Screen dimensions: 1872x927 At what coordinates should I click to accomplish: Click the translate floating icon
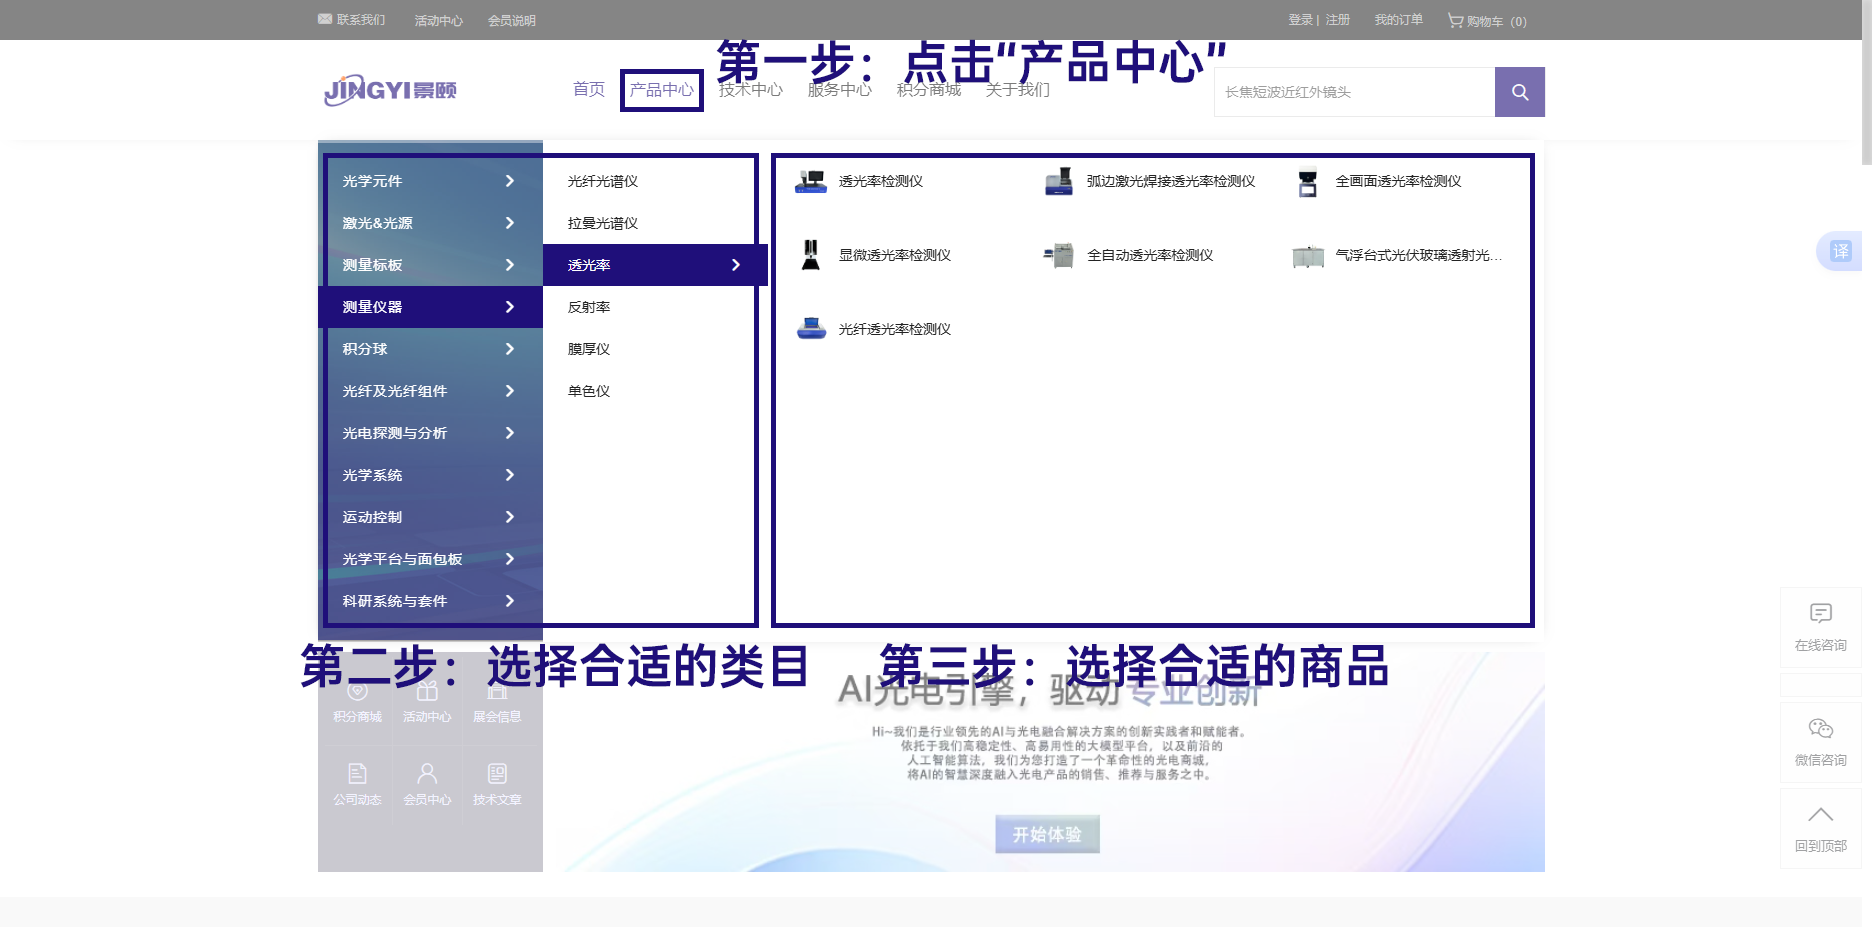click(x=1840, y=251)
